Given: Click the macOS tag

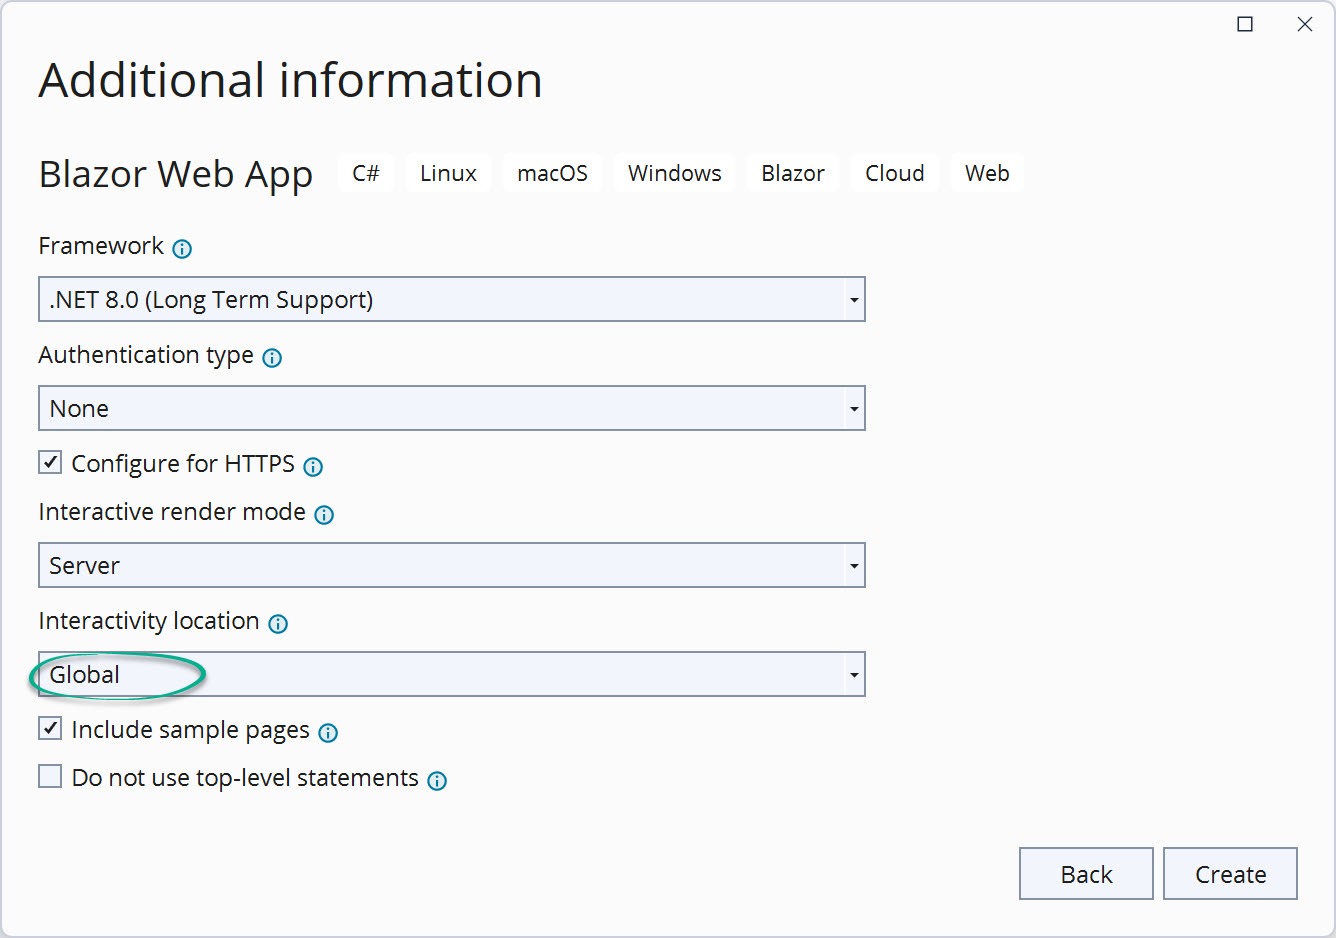Looking at the screenshot, I should 552,173.
